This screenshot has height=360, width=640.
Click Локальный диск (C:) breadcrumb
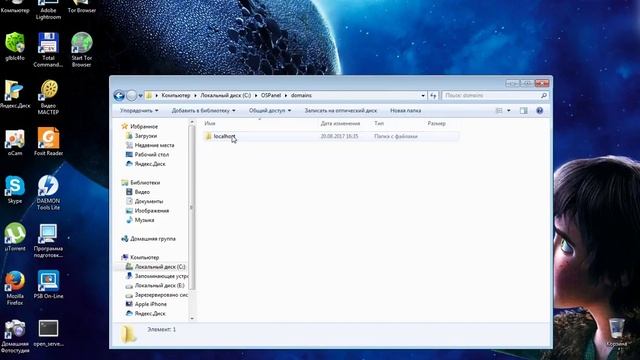coord(225,95)
